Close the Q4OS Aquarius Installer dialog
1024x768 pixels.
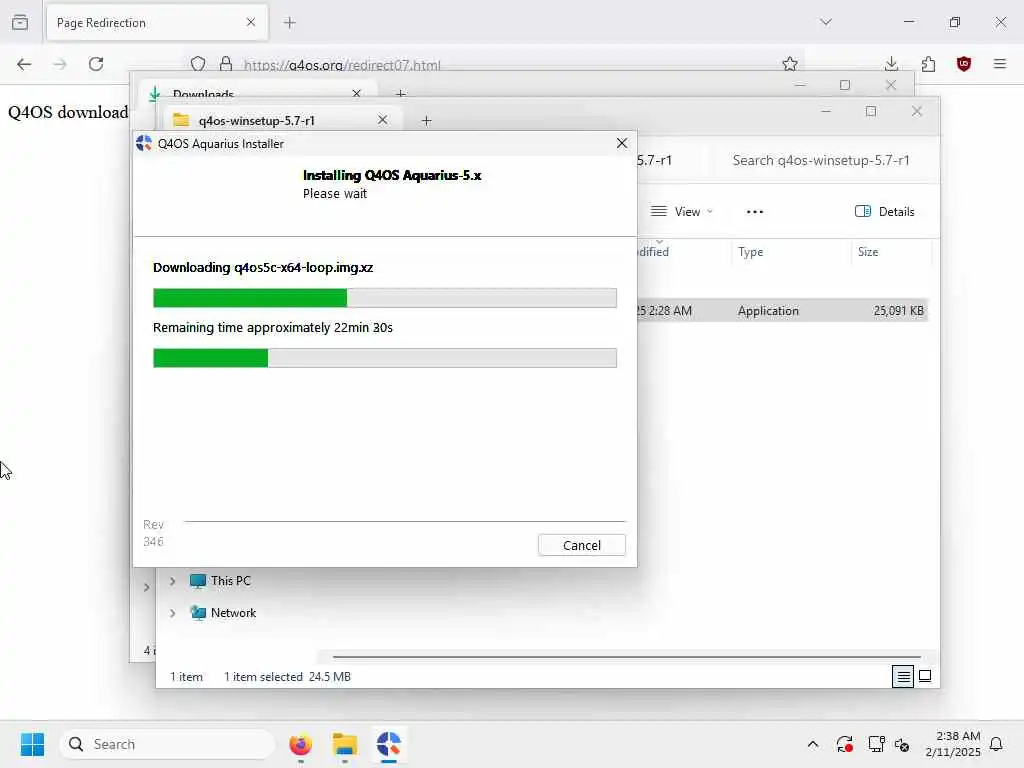click(622, 143)
